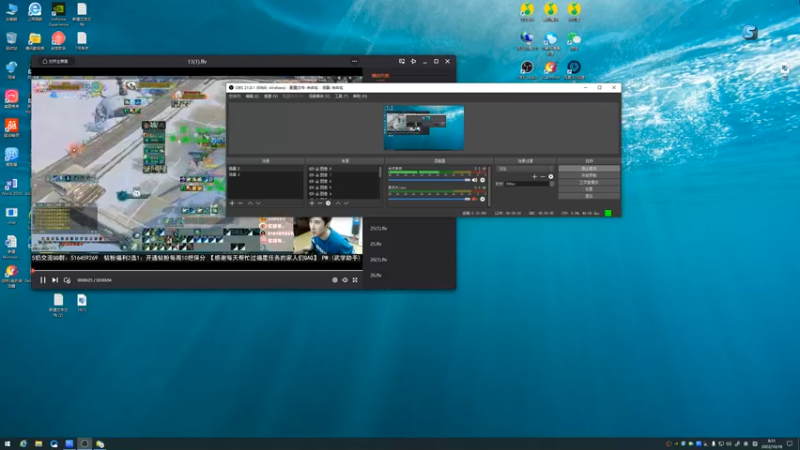The image size is (800, 450).
Task: Open the 场景集合 menu in OBS
Action: point(319,96)
